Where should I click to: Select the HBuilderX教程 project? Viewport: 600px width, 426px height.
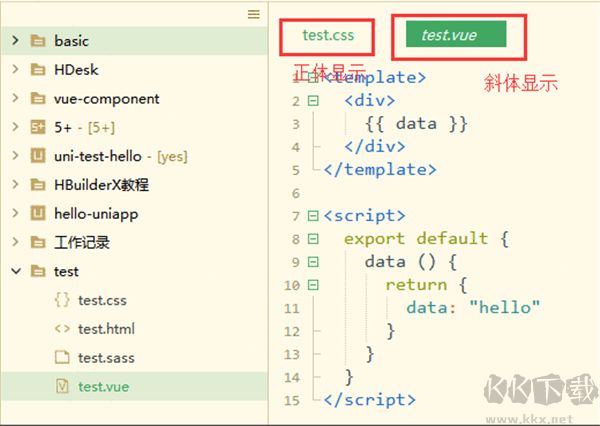pos(102,186)
